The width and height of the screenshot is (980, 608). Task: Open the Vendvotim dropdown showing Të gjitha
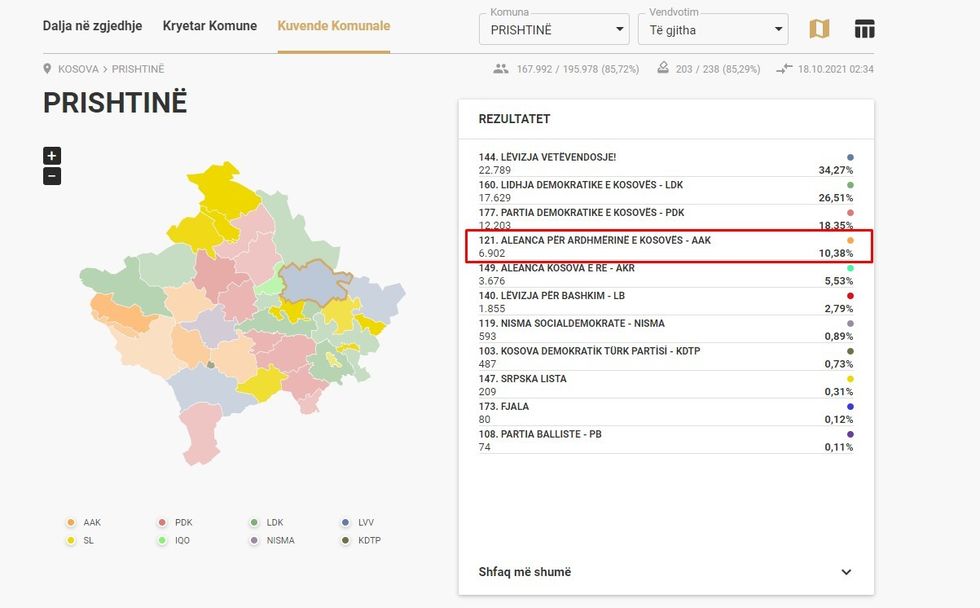(x=712, y=30)
